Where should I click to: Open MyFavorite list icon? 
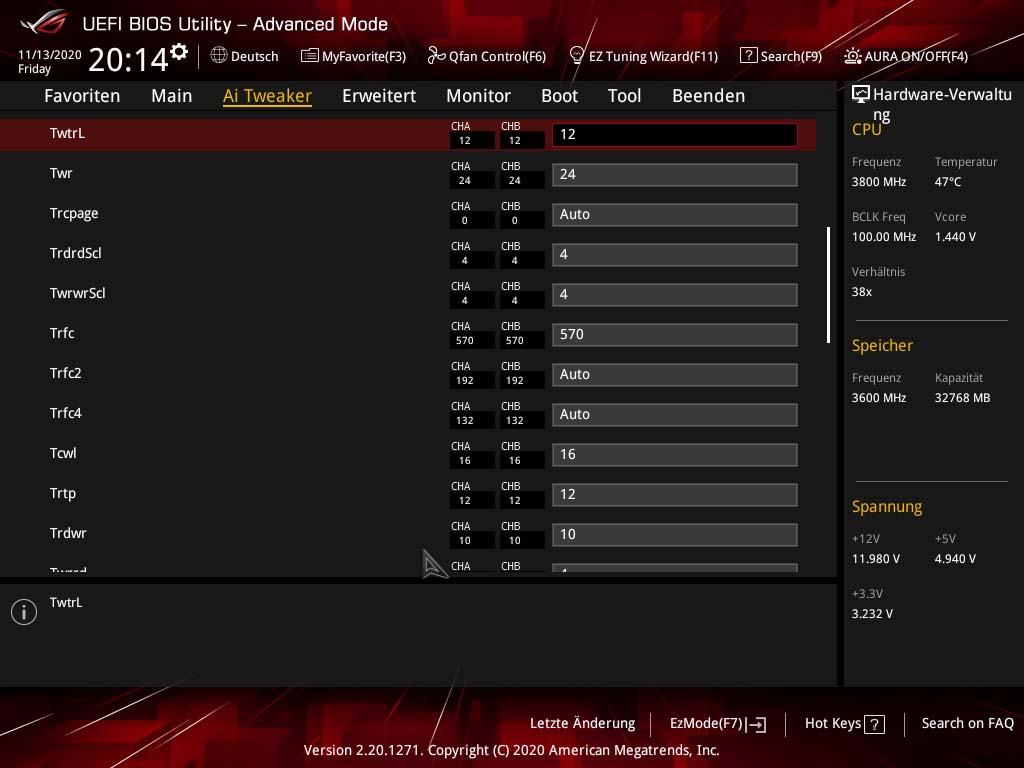pyautogui.click(x=310, y=56)
